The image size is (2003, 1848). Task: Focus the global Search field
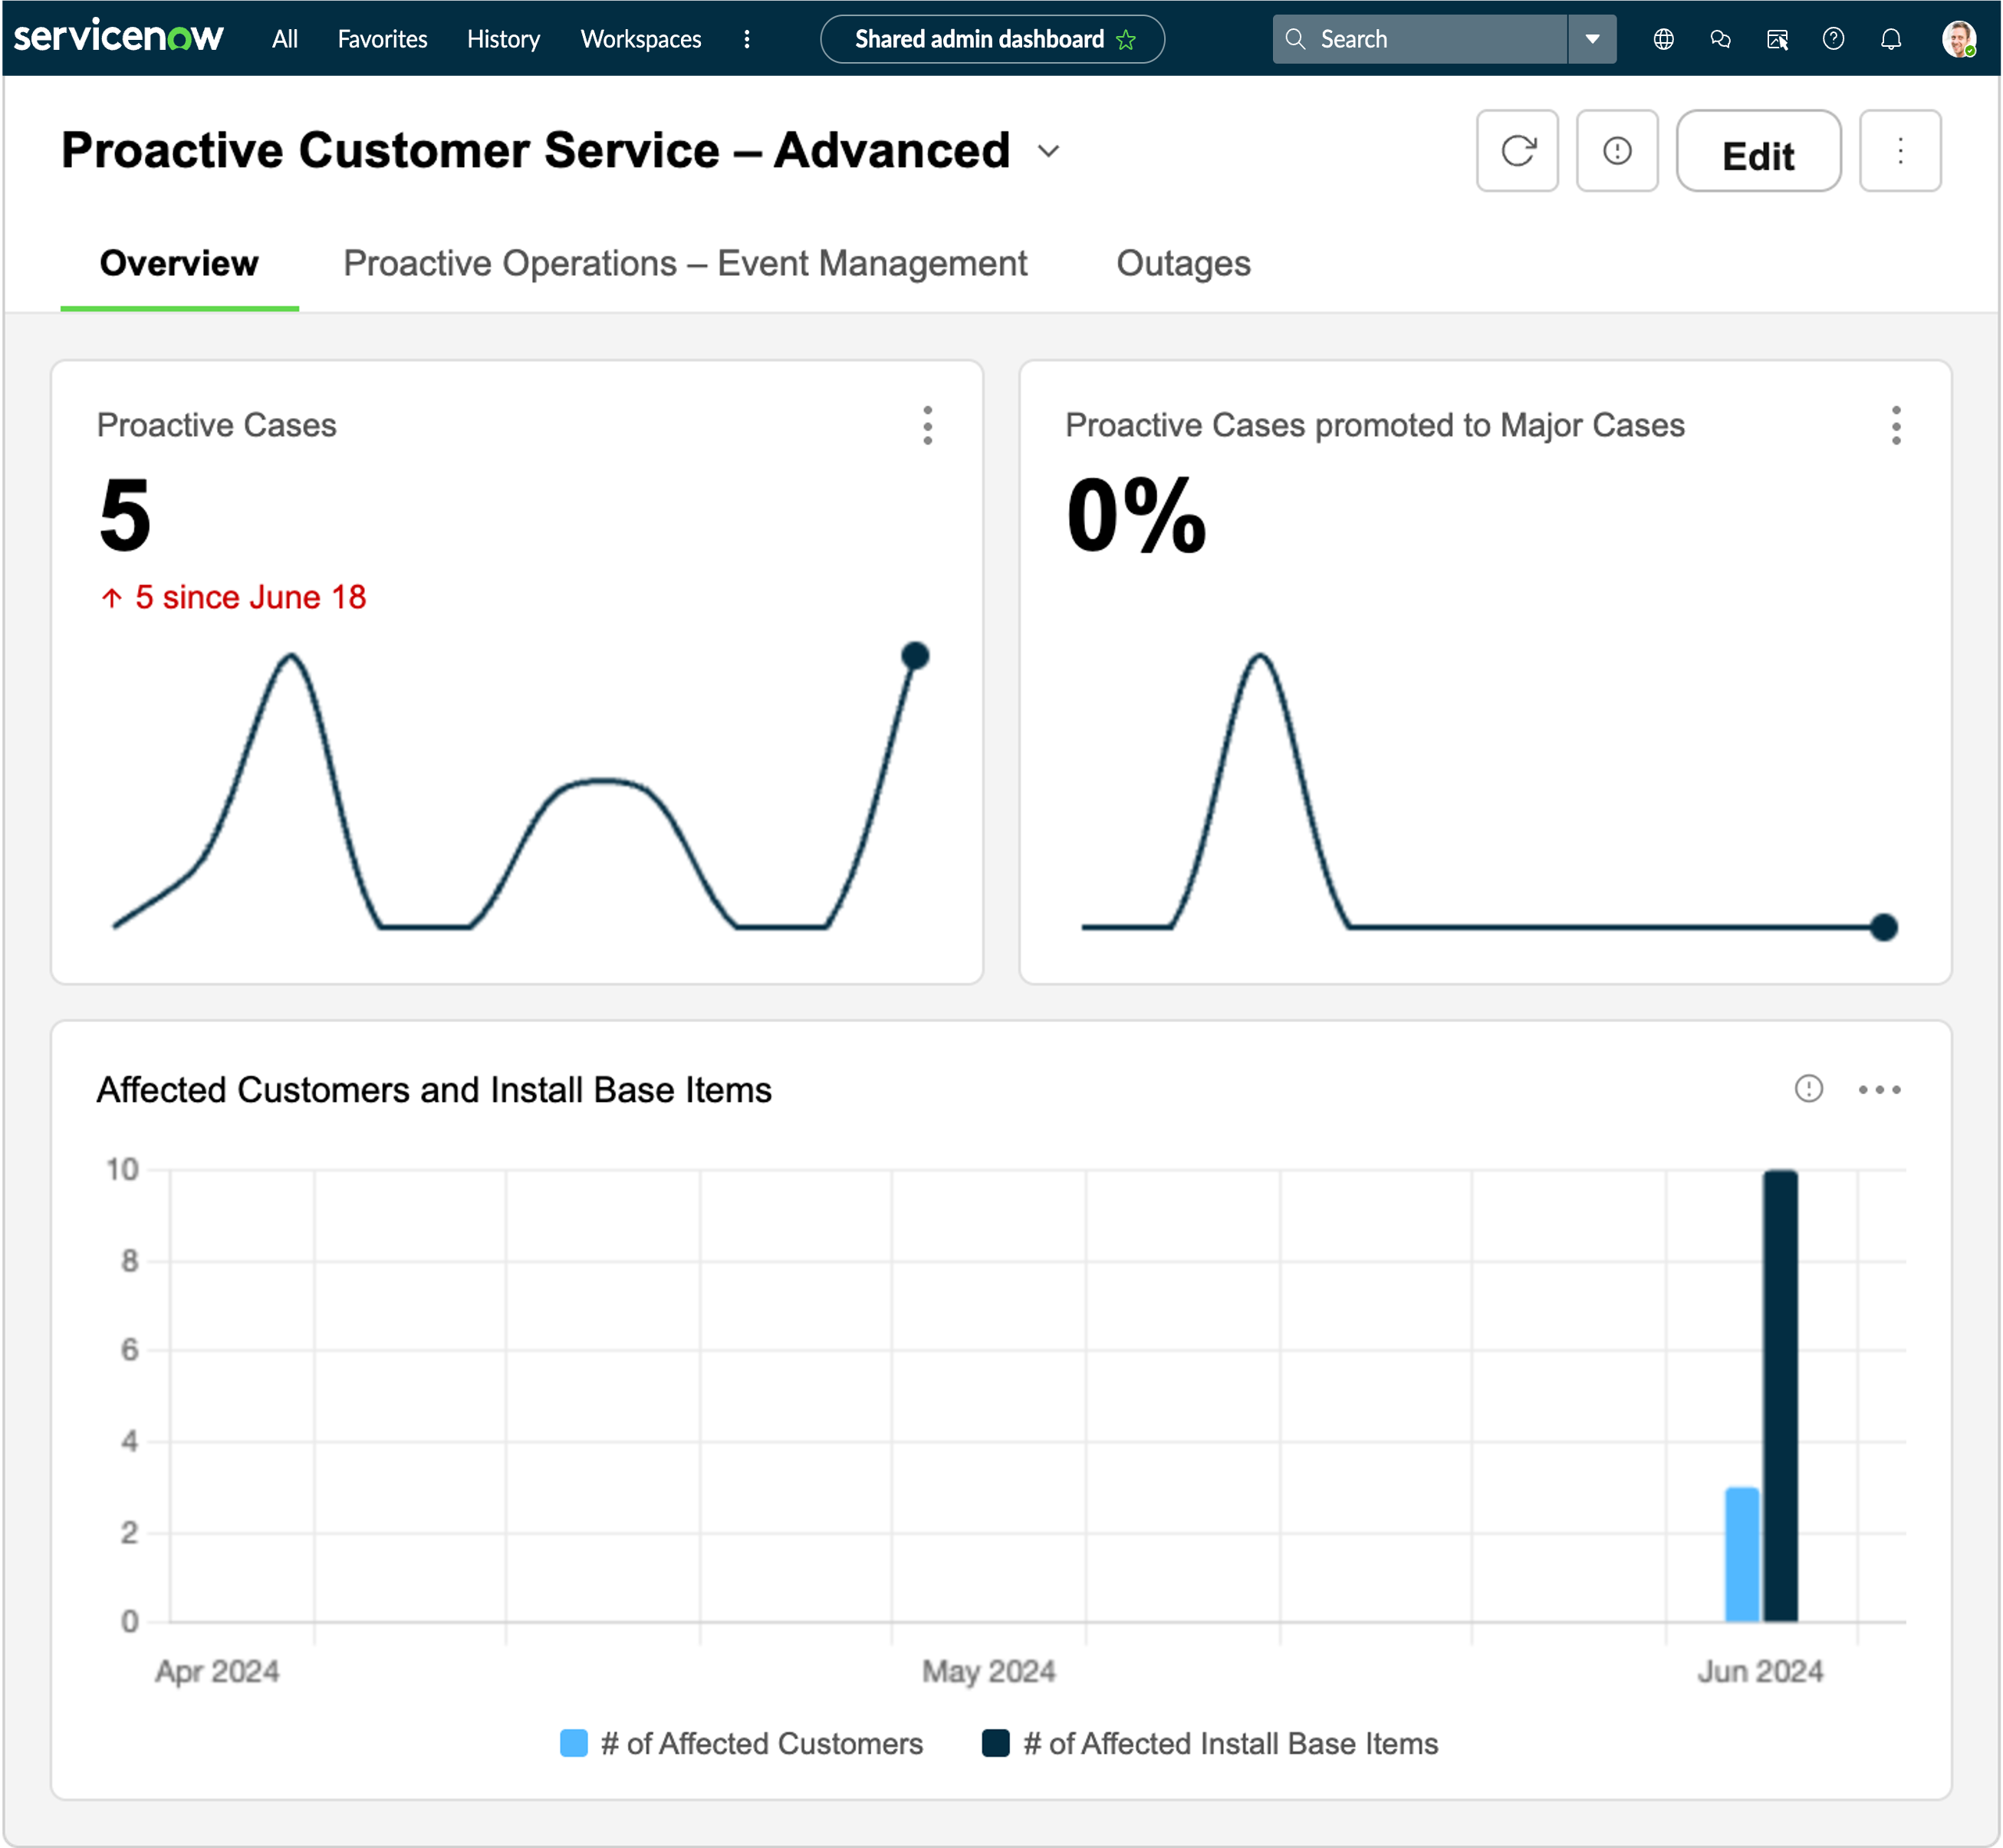click(x=1420, y=39)
